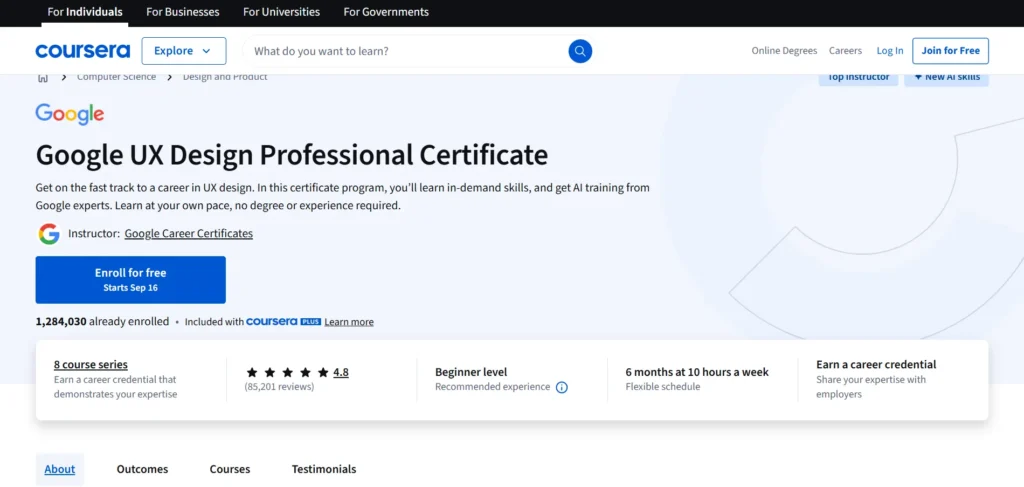Open the Explore dropdown menu

[x=184, y=51]
